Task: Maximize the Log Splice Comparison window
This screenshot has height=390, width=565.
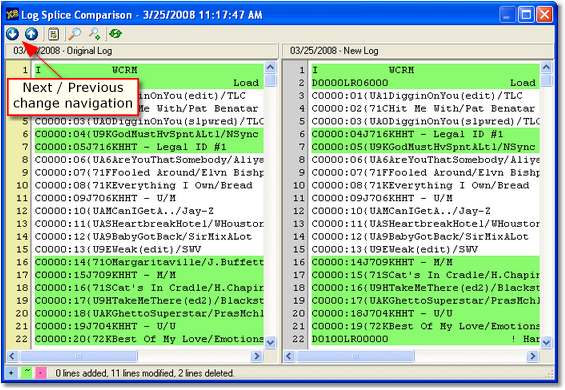Action: [526, 15]
